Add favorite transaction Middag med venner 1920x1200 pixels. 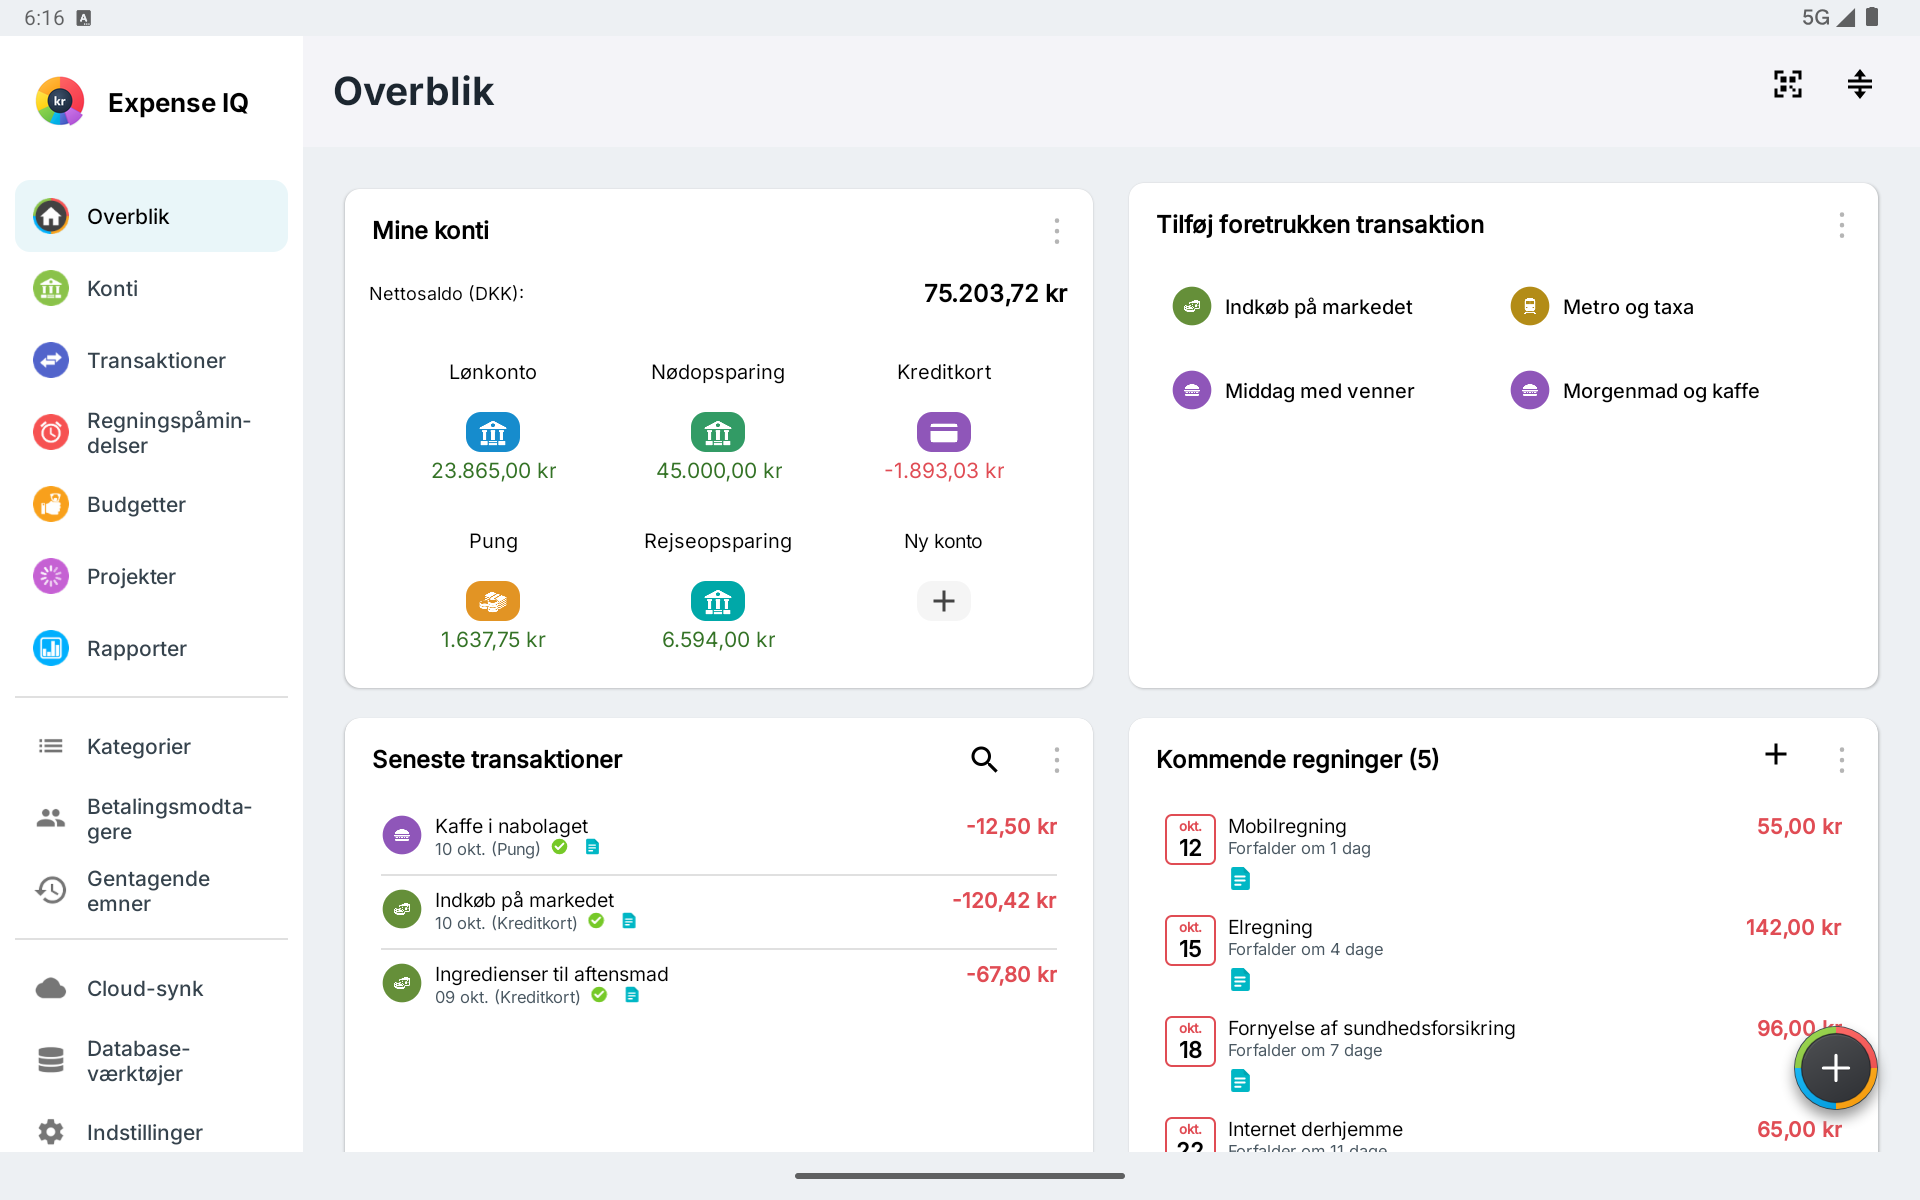pos(1293,391)
